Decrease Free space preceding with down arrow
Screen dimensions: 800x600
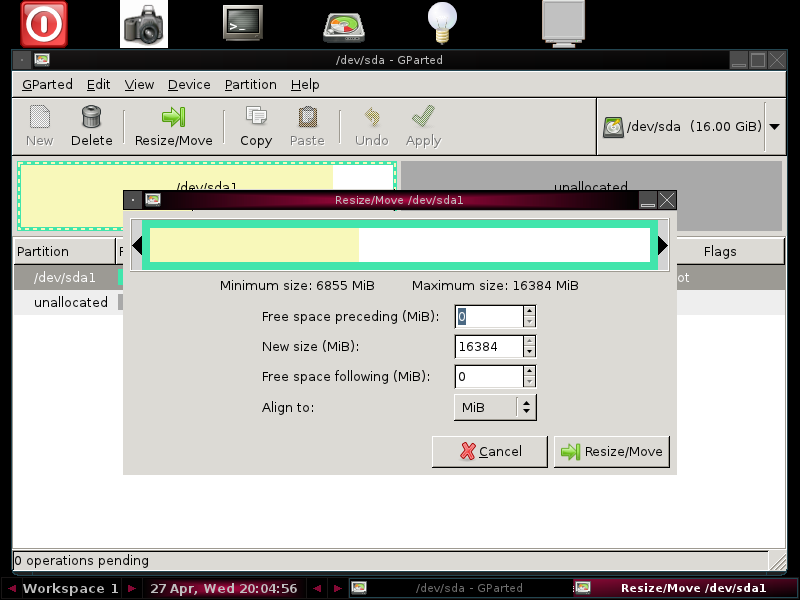(x=529, y=322)
